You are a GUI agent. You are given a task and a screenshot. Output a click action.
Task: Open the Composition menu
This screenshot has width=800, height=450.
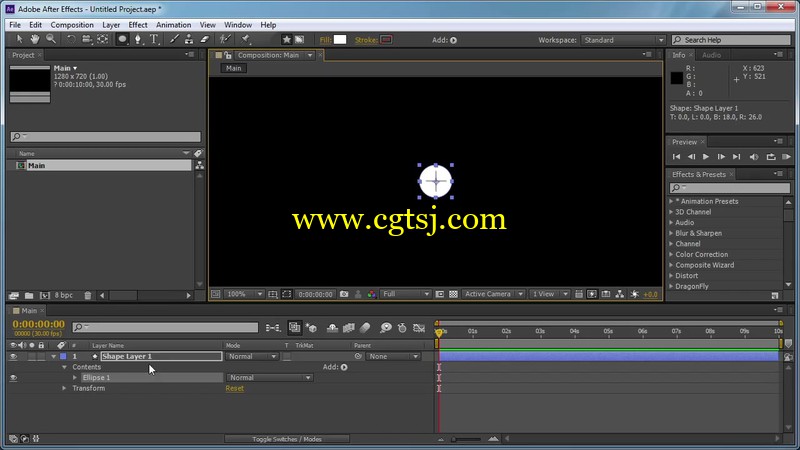(72, 24)
